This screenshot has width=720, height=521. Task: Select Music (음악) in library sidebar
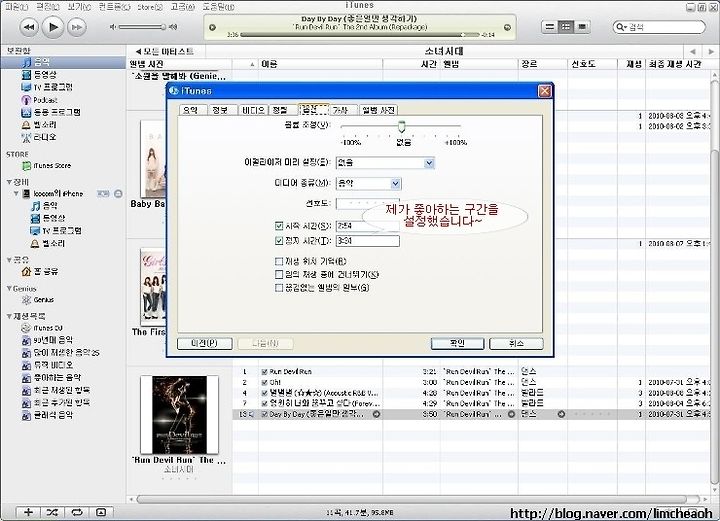pos(63,62)
